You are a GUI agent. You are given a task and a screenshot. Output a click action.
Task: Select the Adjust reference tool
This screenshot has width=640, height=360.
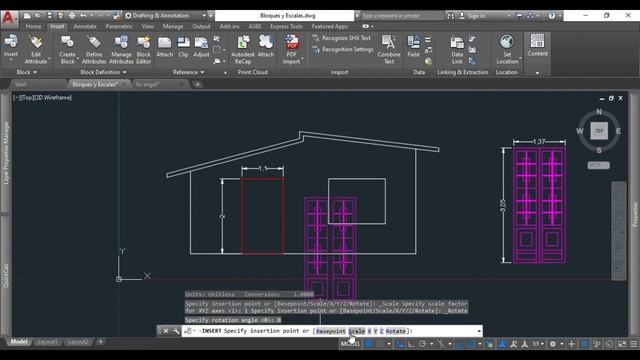(201, 47)
